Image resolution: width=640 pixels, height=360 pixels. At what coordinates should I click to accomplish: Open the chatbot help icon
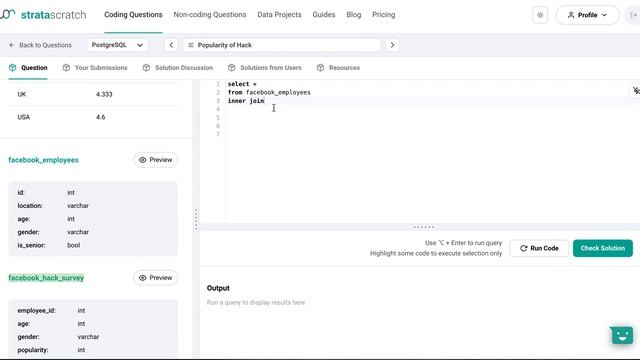tap(622, 336)
